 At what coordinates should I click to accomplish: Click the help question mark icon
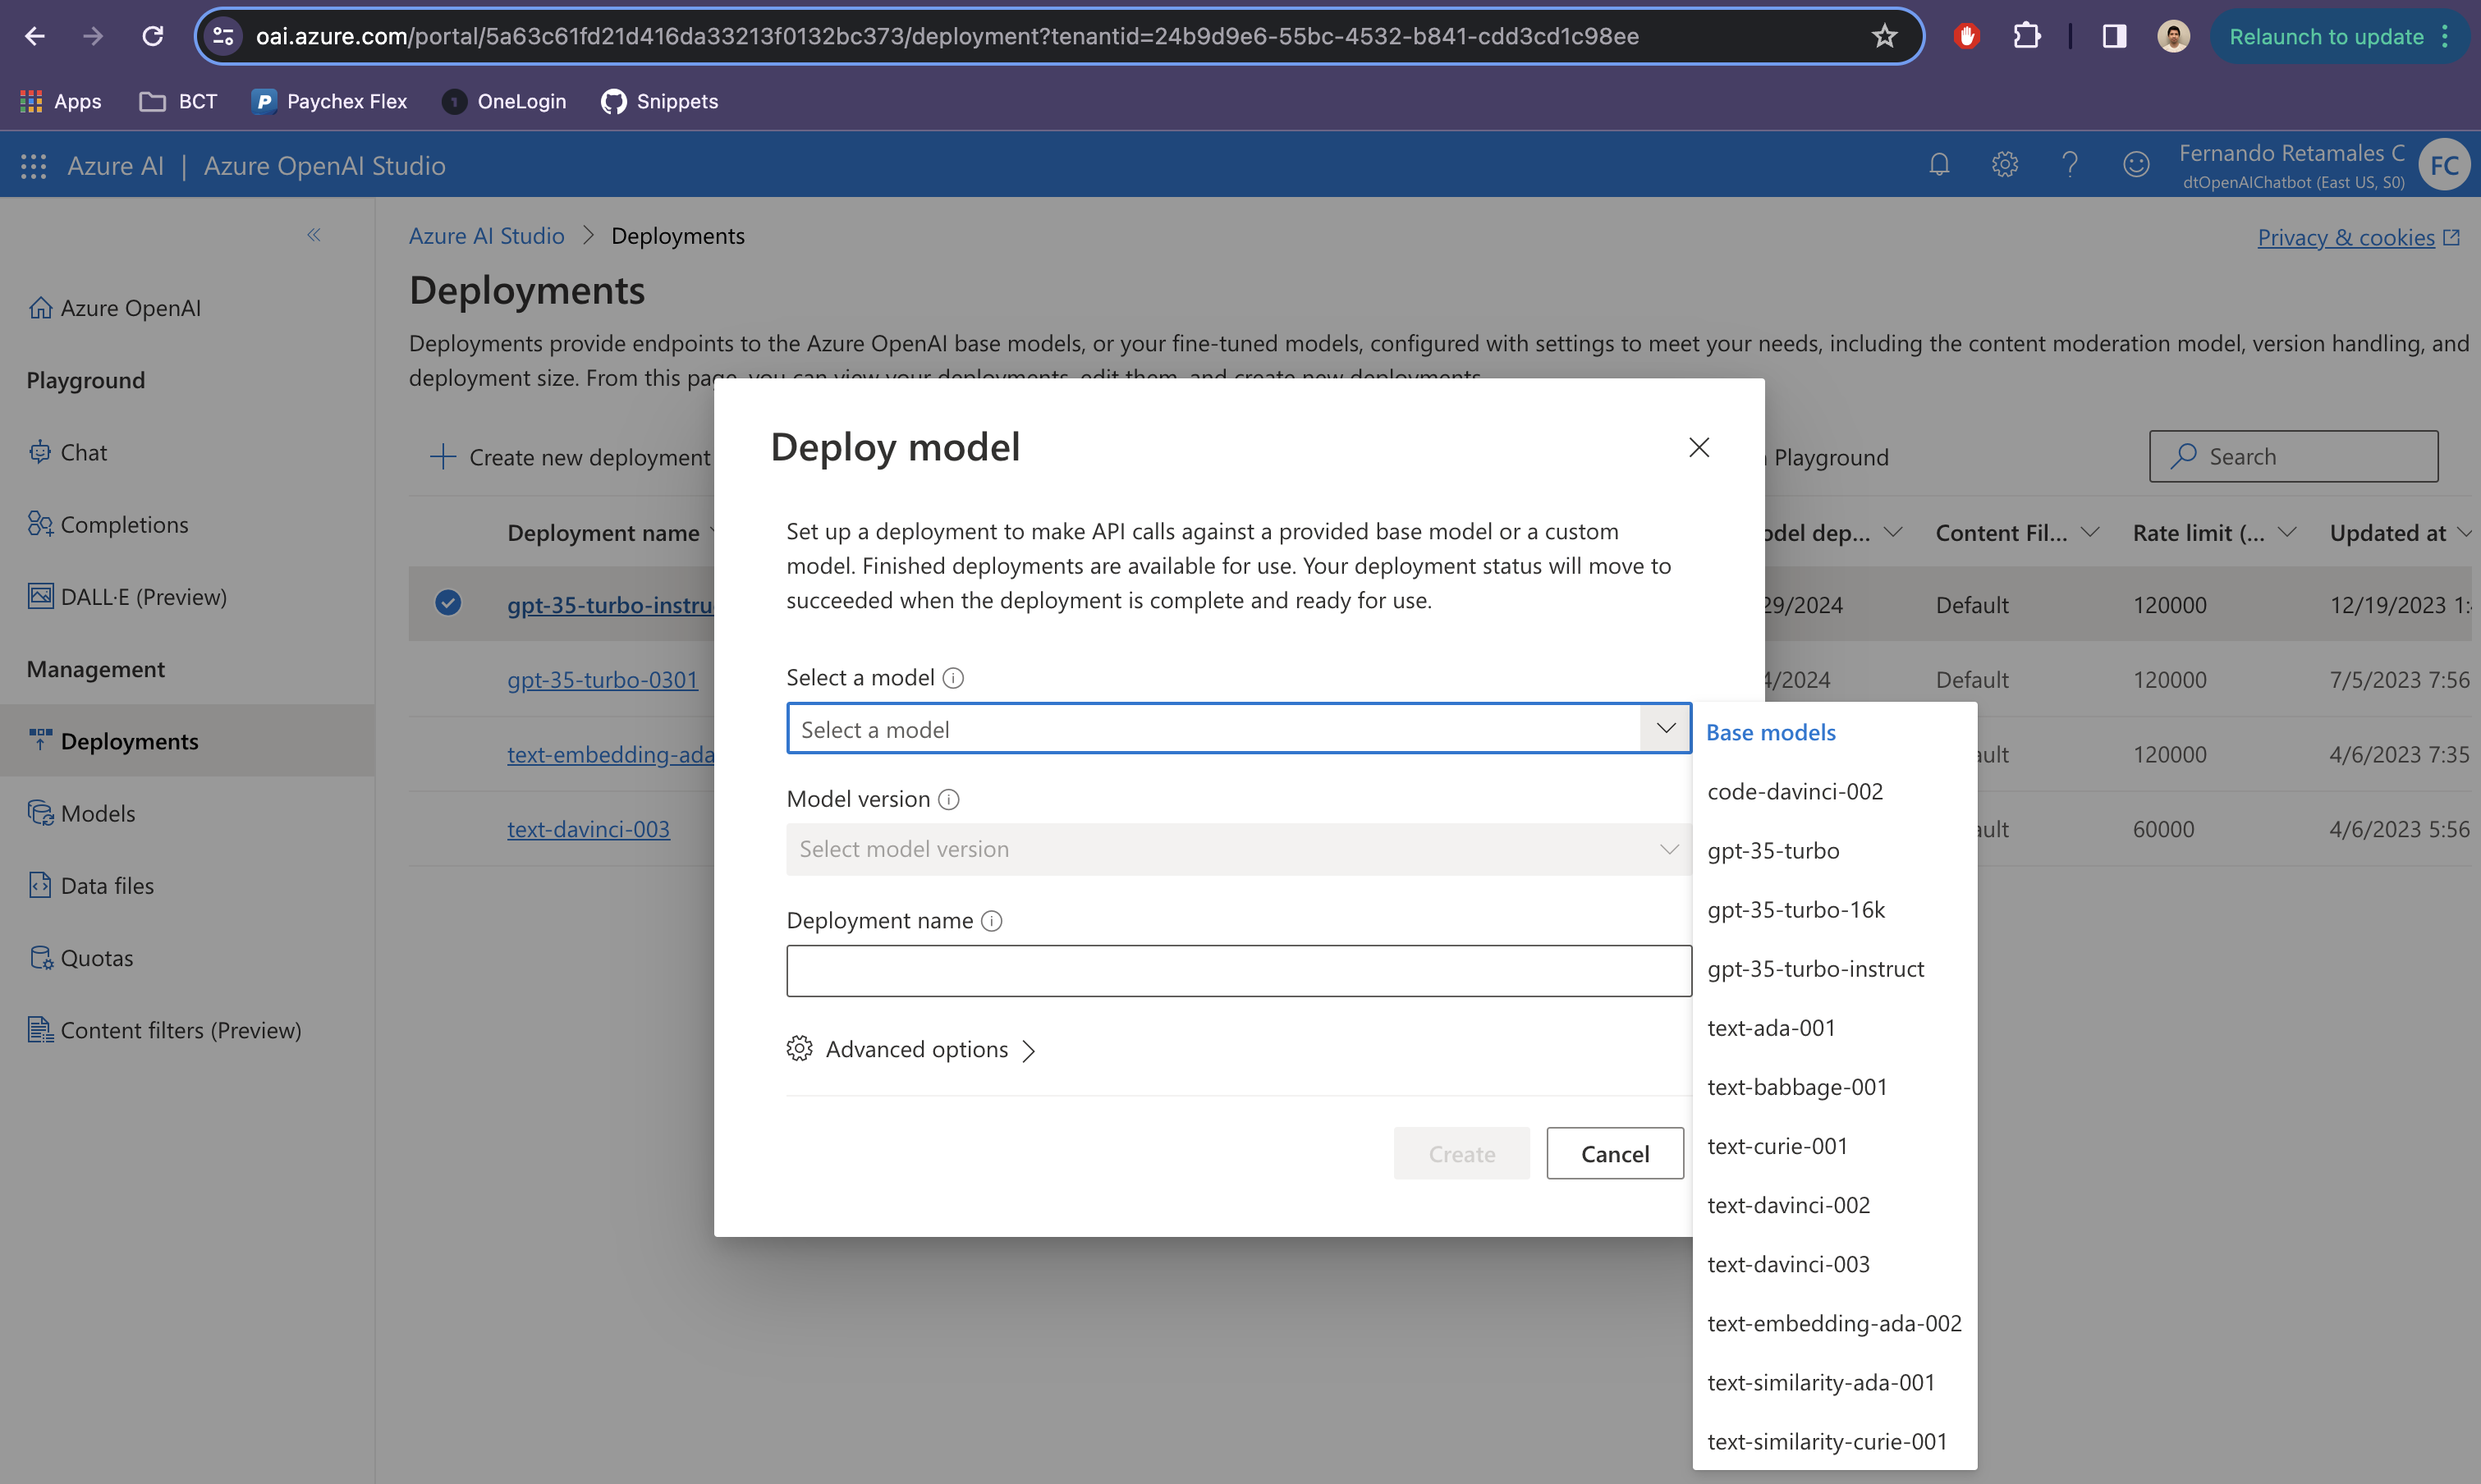(2070, 165)
